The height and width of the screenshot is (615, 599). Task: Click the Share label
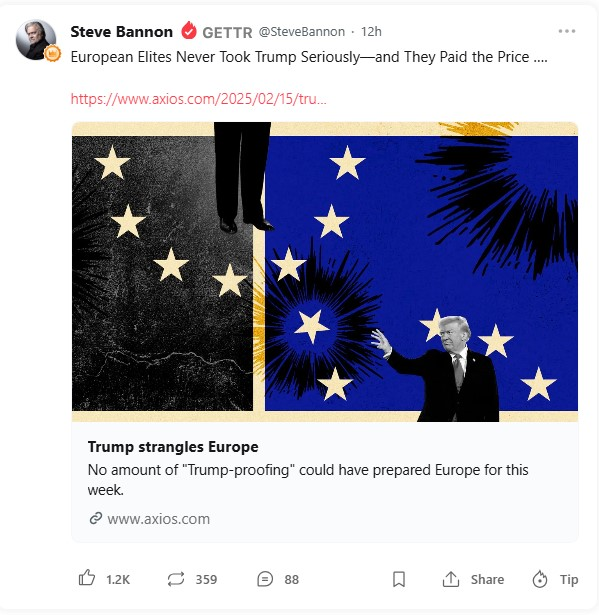point(487,579)
